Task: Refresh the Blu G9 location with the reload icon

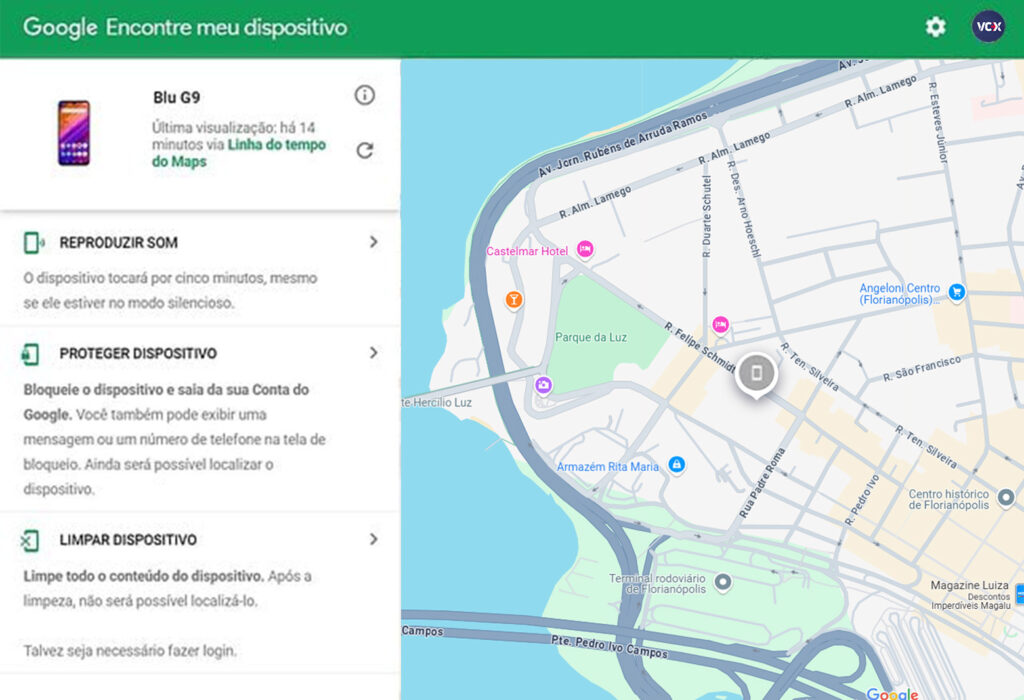Action: [365, 150]
